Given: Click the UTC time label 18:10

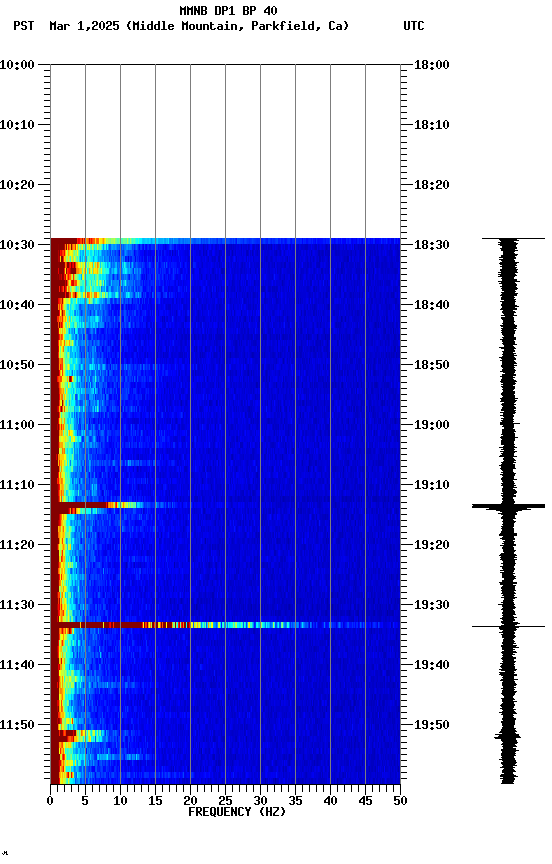Looking at the screenshot, I should pyautogui.click(x=432, y=125).
